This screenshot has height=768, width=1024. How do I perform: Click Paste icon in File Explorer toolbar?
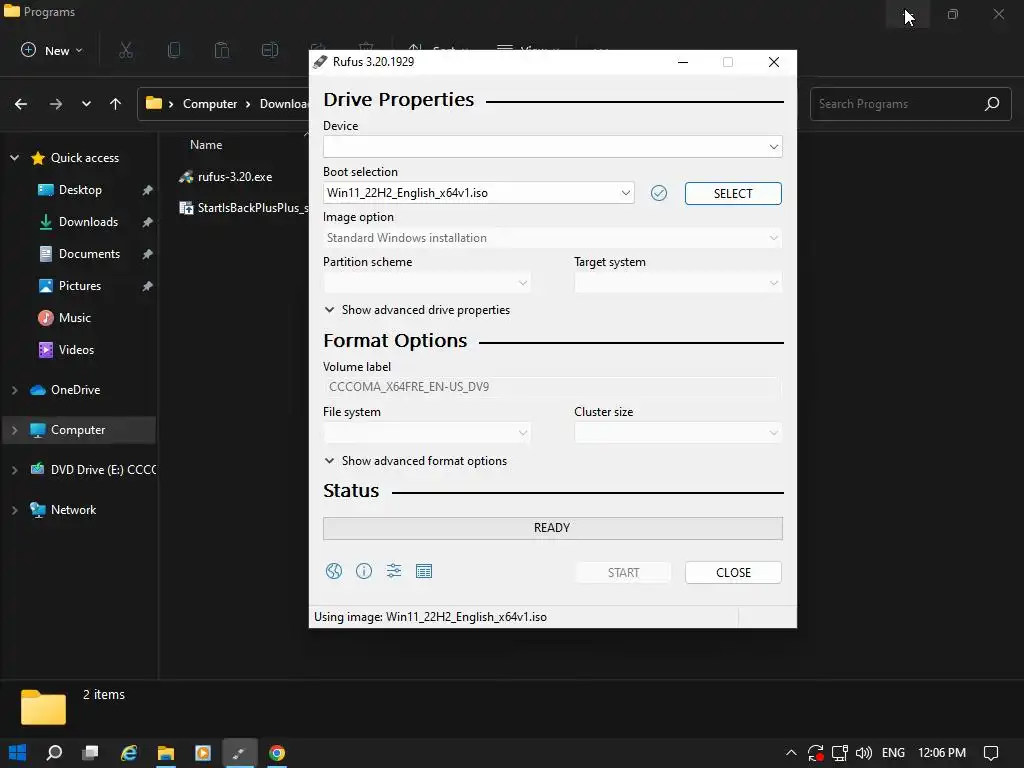222,50
